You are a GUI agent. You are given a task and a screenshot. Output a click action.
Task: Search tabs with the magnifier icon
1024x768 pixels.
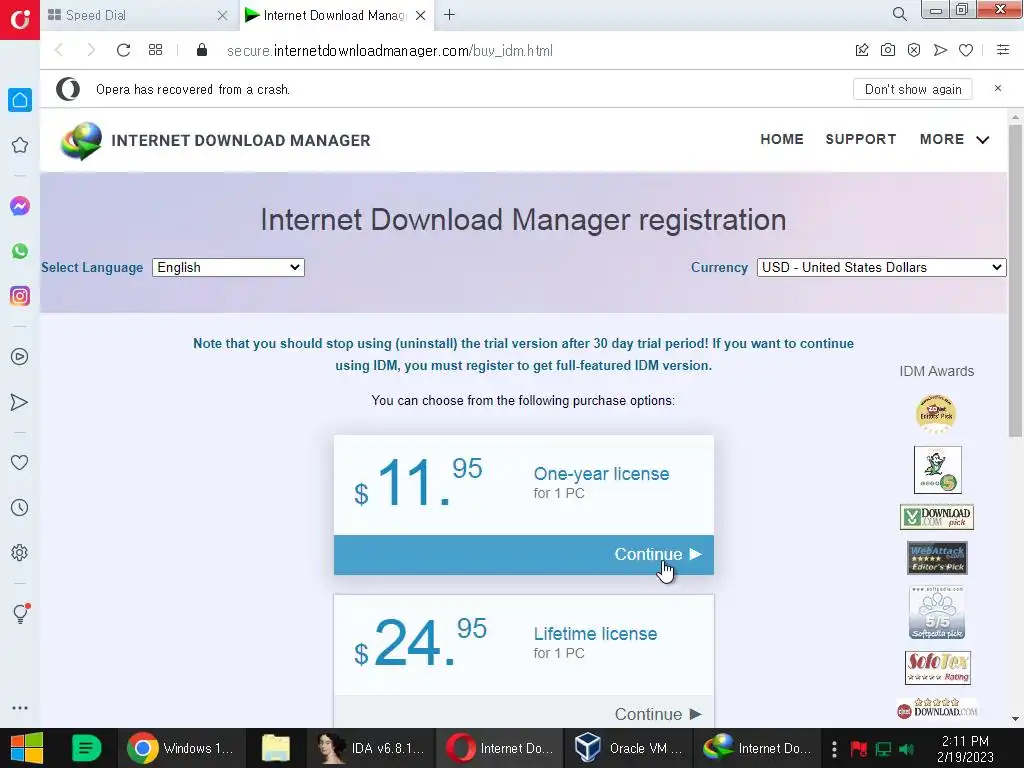pos(899,14)
